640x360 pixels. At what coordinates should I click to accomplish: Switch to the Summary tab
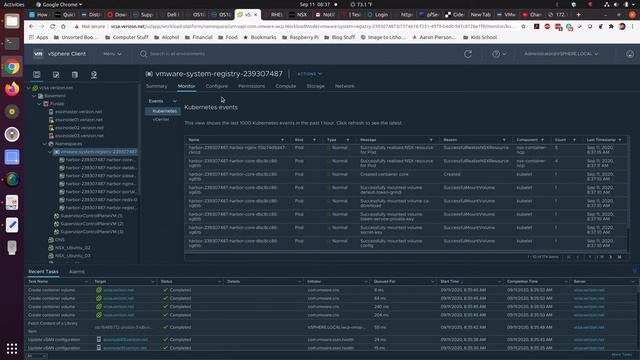(x=156, y=86)
